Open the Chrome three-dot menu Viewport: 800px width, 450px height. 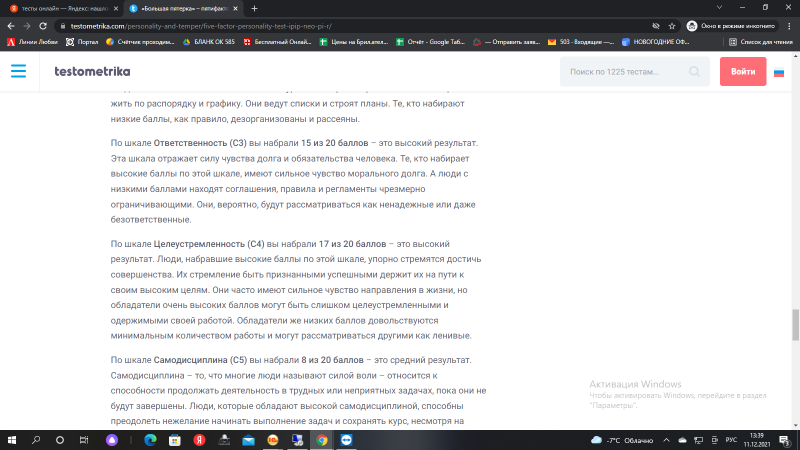pos(788,25)
